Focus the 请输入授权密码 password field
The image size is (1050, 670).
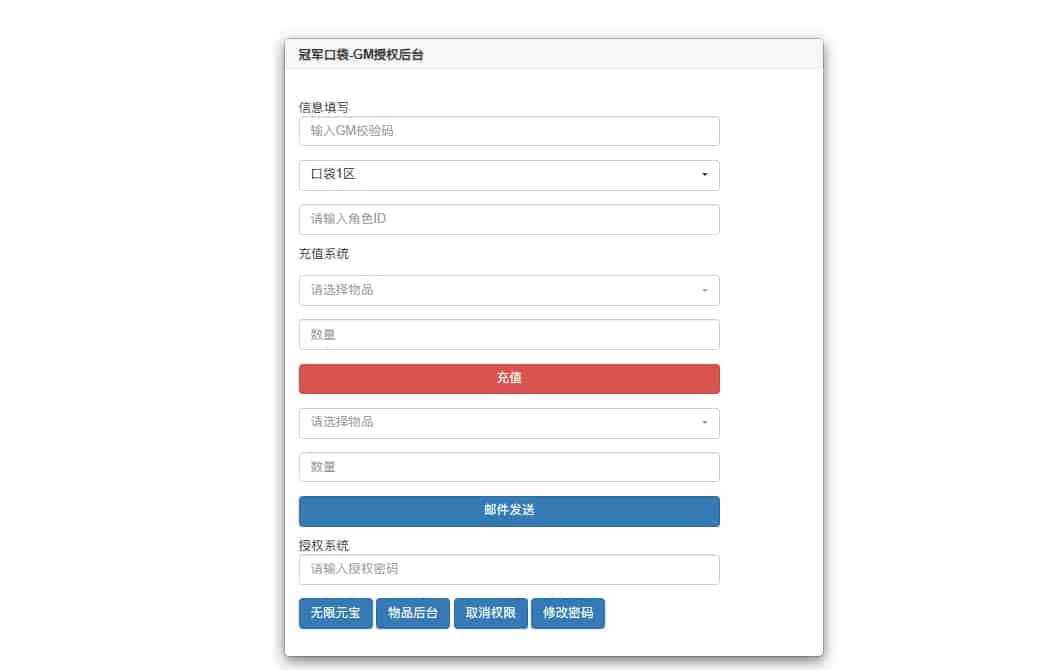tap(508, 569)
